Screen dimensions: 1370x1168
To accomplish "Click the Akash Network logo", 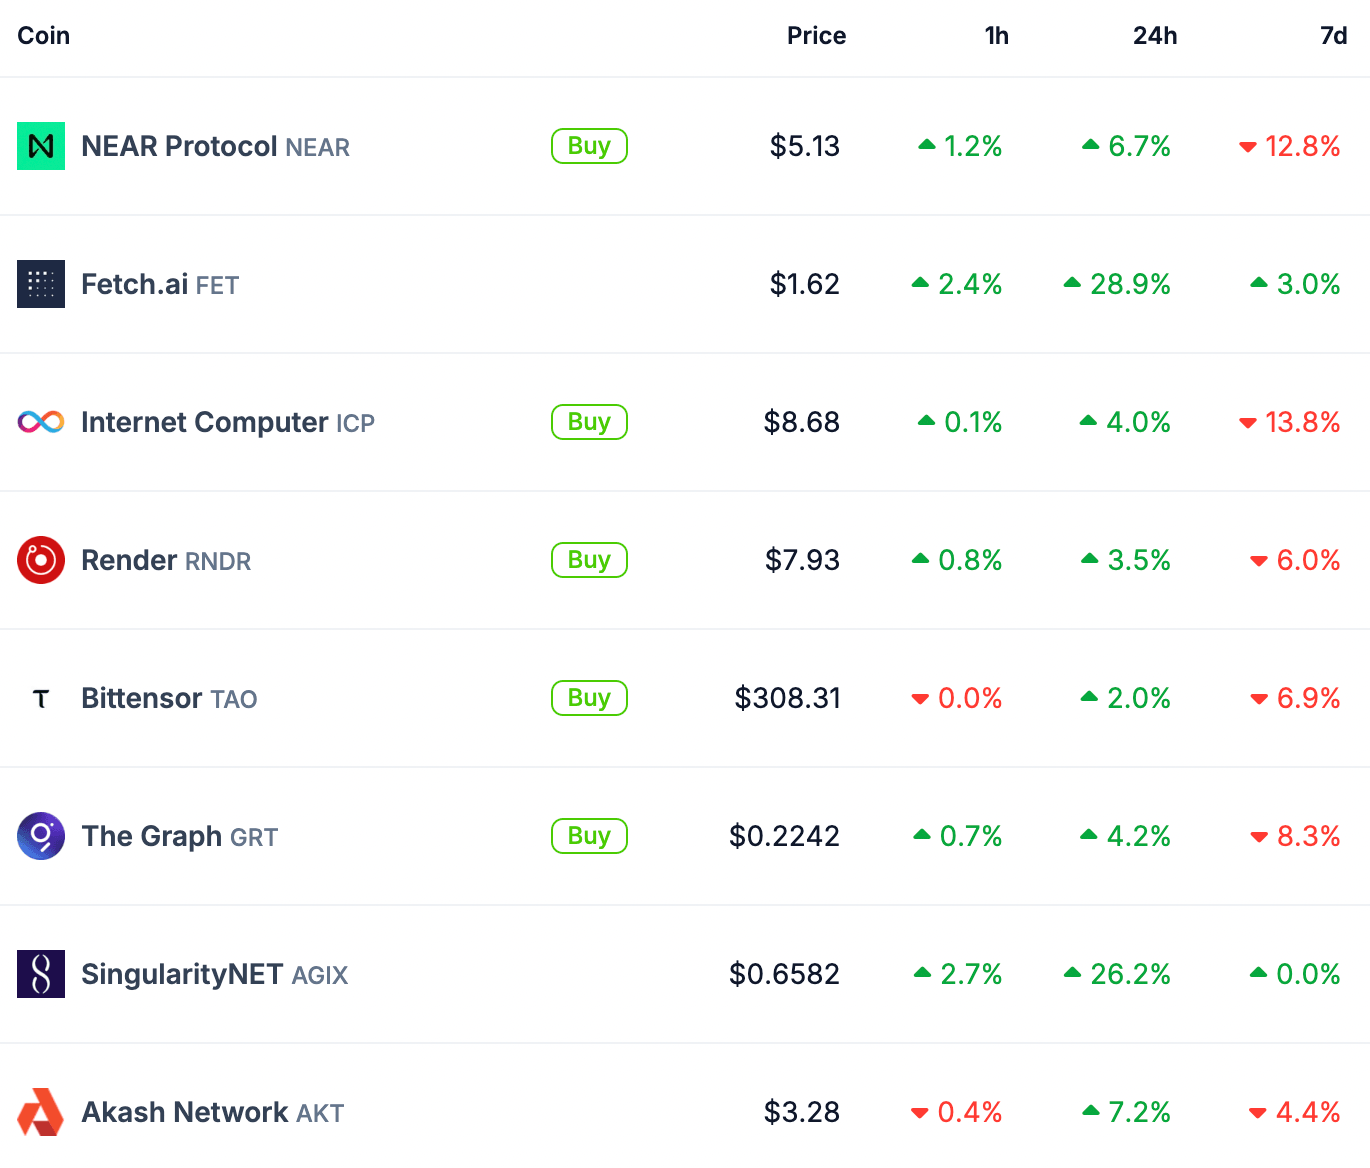I will point(40,1112).
